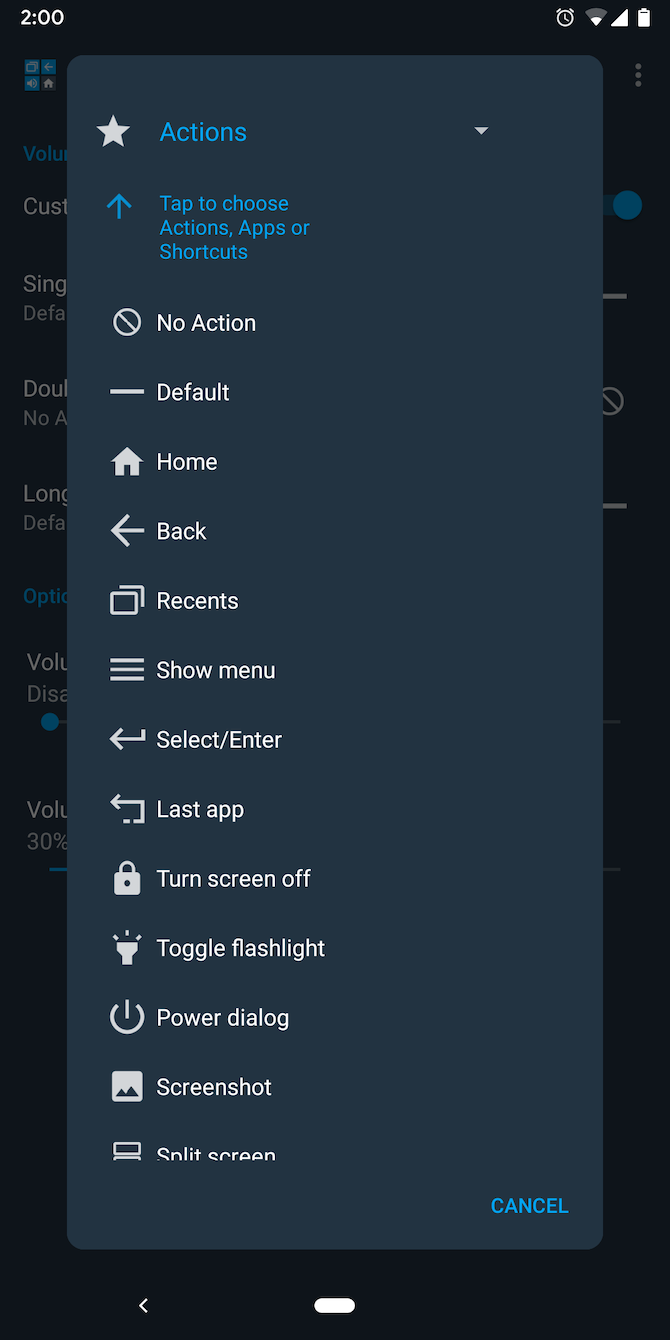Tap the Toggle flashlight icon
Image resolution: width=670 pixels, height=1340 pixels.
point(126,947)
